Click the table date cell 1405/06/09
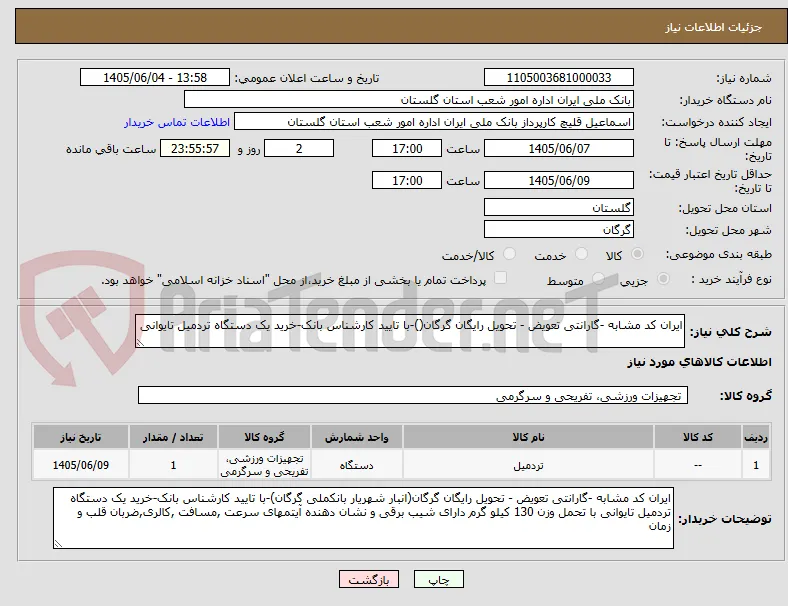This screenshot has height=606, width=788. [81, 465]
